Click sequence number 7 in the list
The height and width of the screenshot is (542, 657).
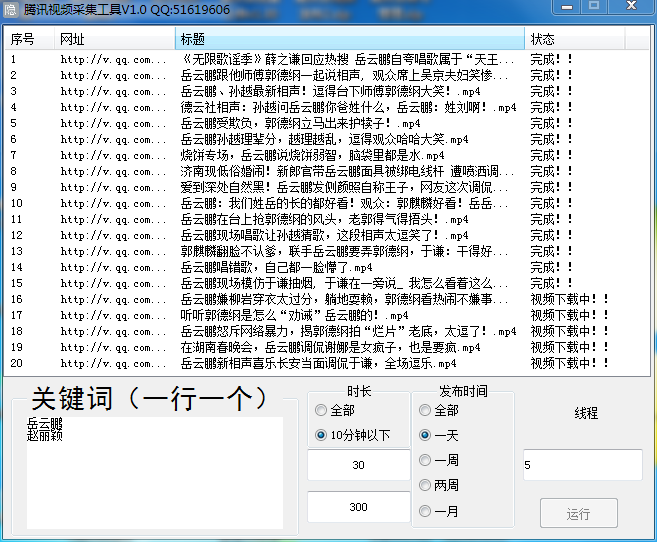(x=13, y=155)
